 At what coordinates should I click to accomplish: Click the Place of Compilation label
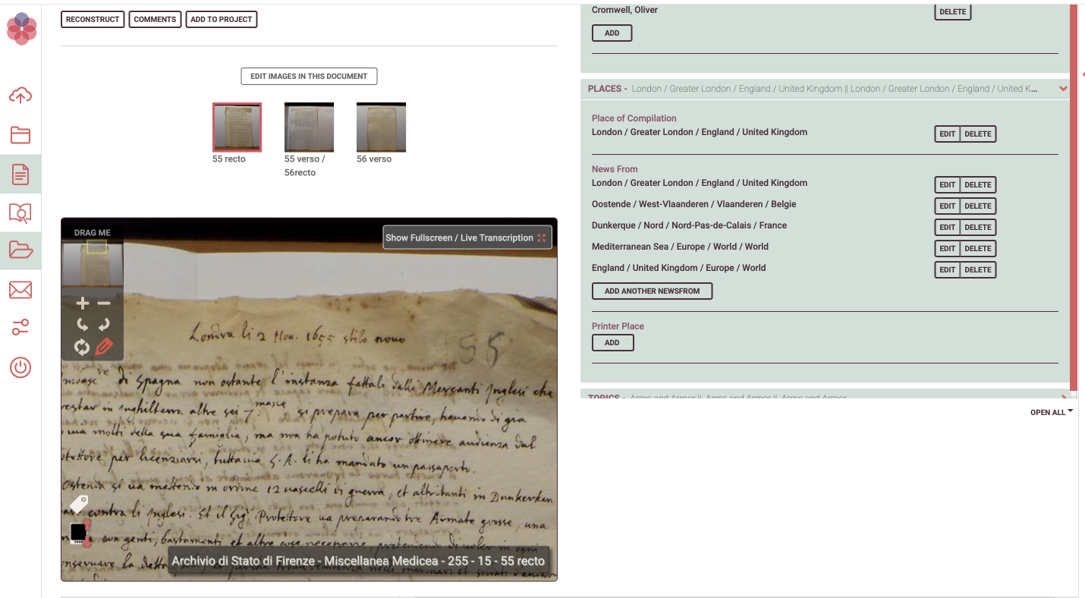(634, 118)
